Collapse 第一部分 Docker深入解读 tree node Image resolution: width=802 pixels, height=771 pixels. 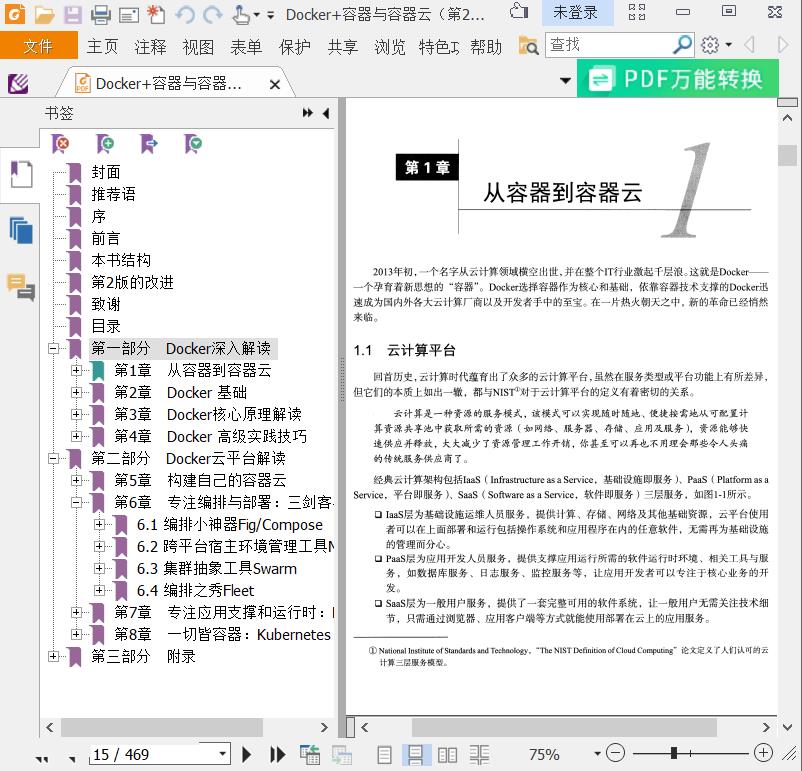pos(53,348)
